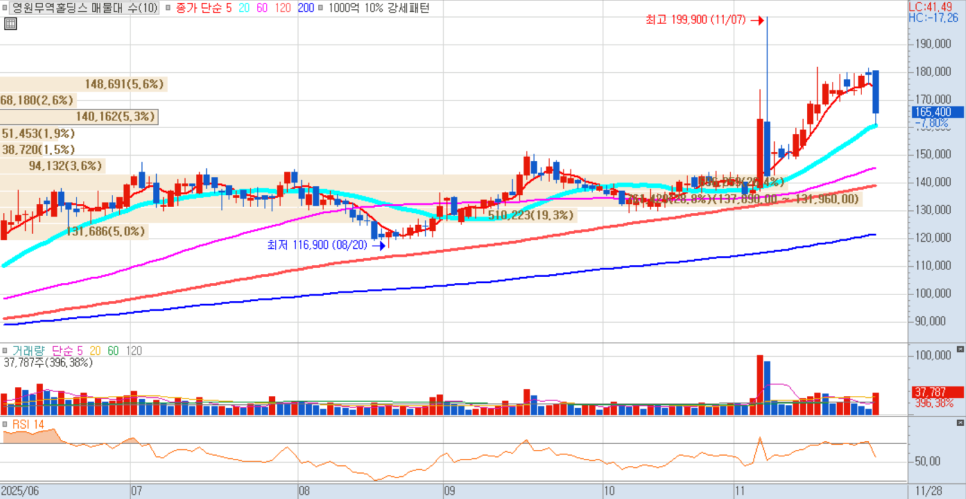
Task: Click the salmon 120 moving average label in price legend
Action: pos(282,8)
